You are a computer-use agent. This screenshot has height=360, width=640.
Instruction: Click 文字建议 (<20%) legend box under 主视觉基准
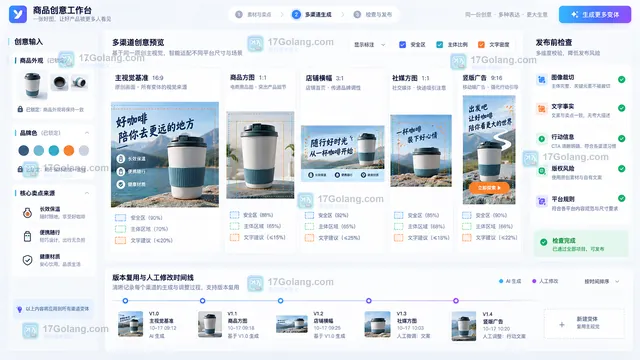point(120,241)
